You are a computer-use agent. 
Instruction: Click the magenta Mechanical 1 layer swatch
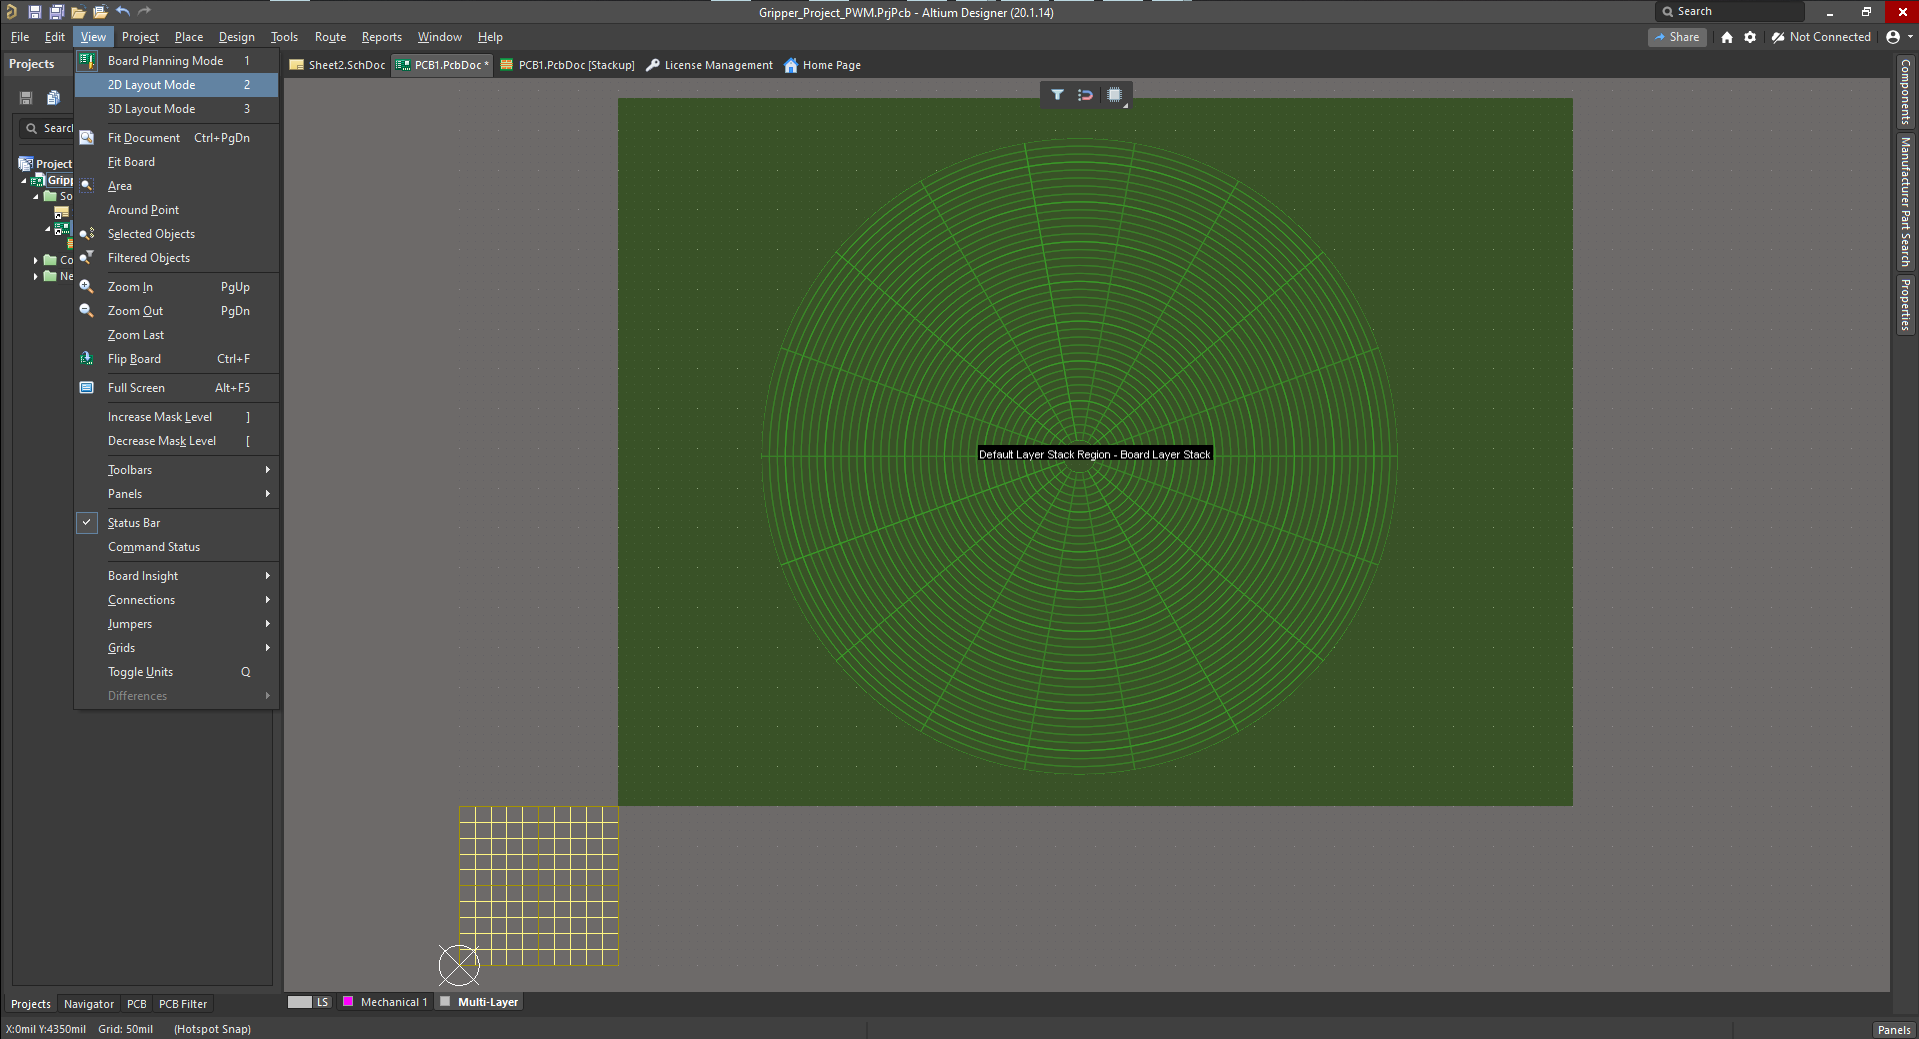[348, 1002]
